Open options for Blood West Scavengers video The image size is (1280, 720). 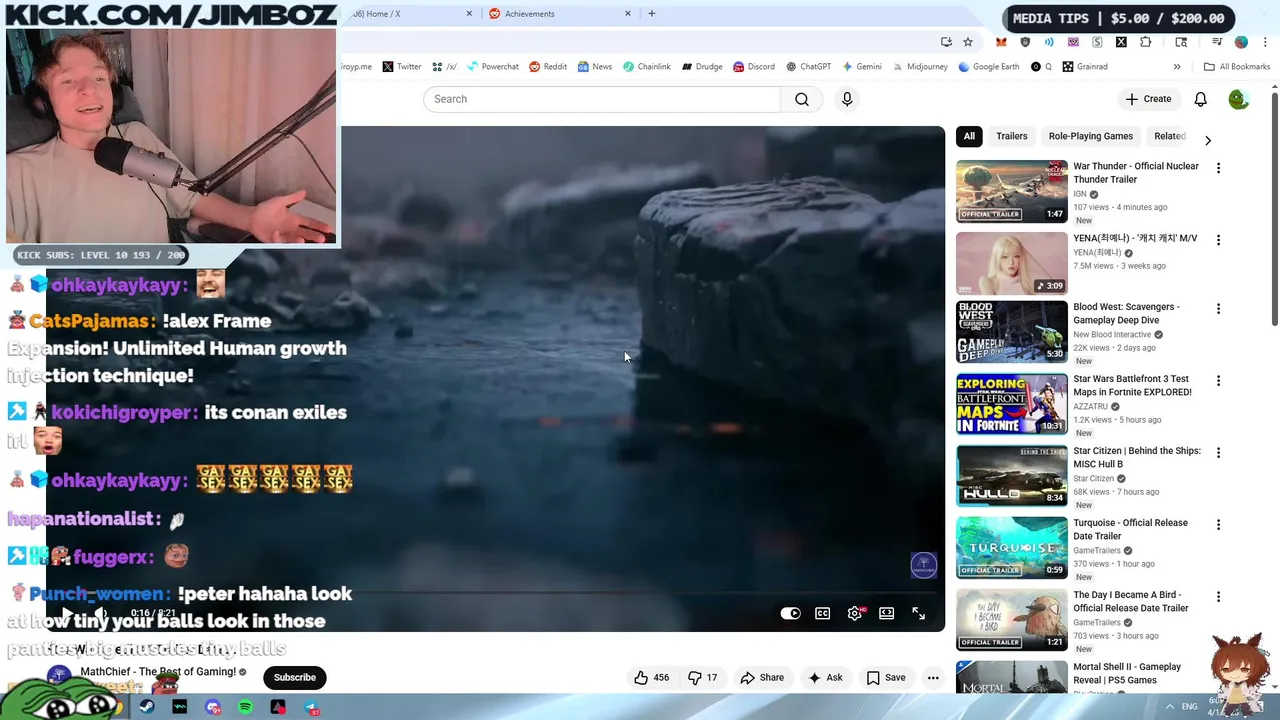[1218, 309]
